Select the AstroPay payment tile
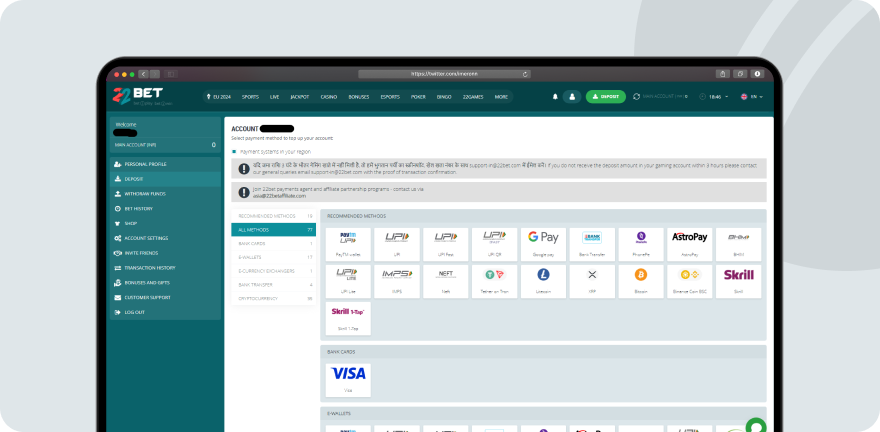880x432 pixels. 690,244
